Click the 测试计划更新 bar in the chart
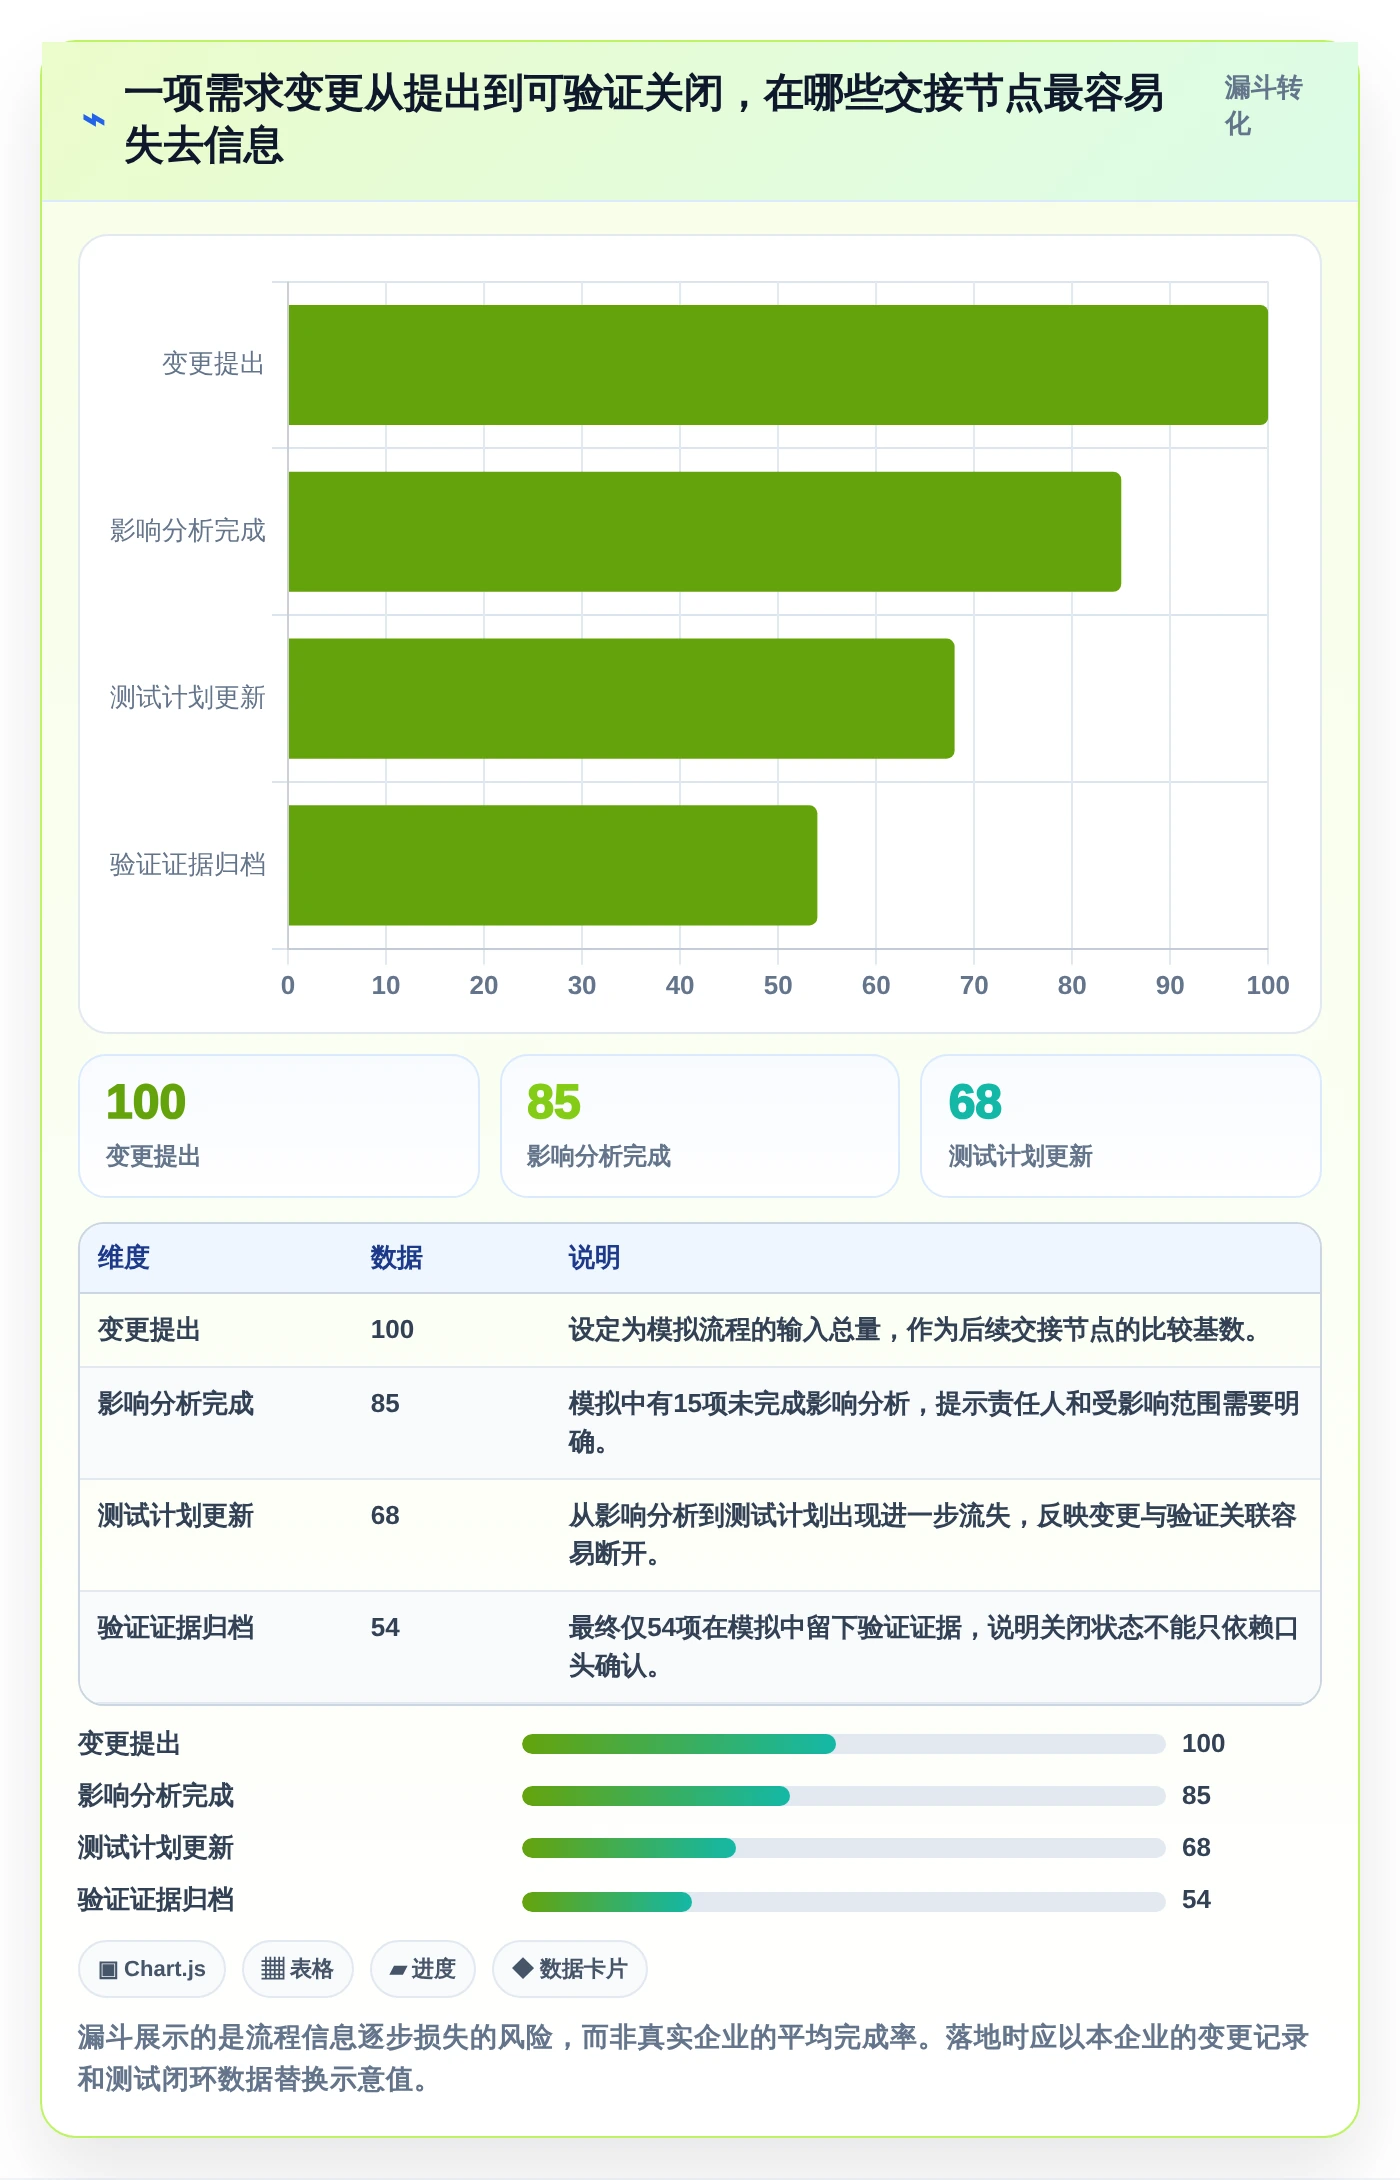The width and height of the screenshot is (1400, 2180). click(x=621, y=699)
